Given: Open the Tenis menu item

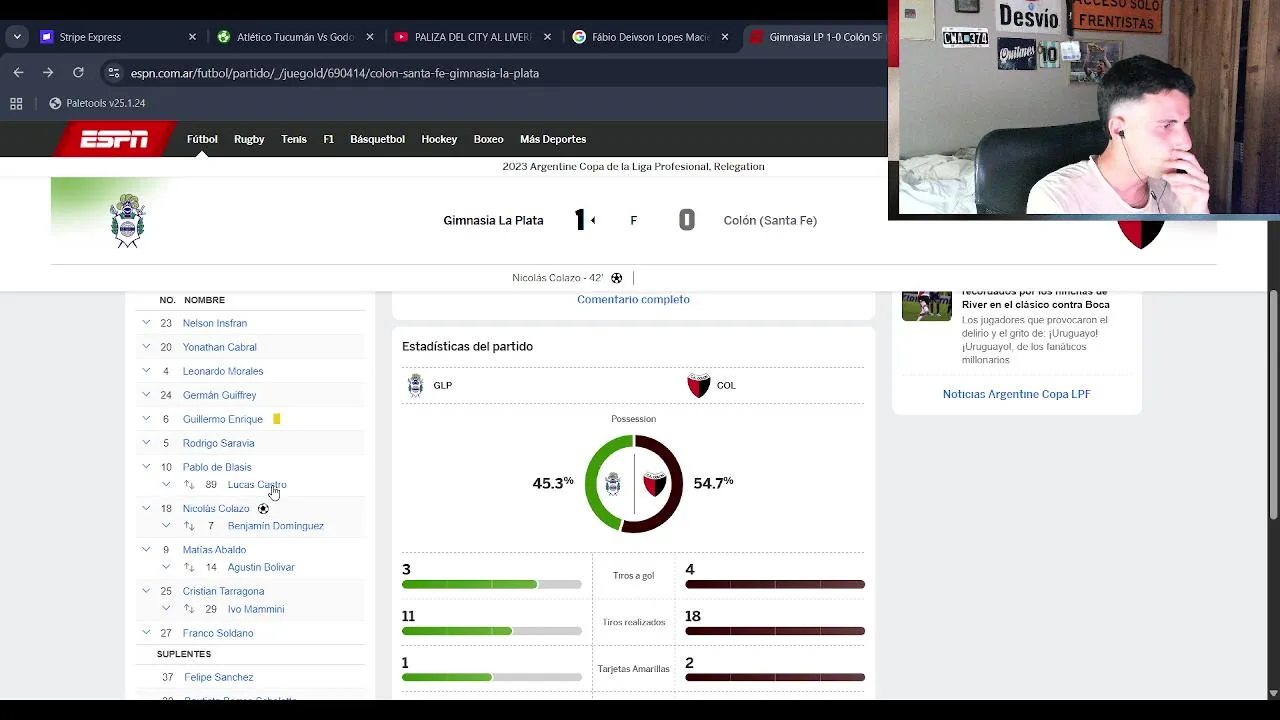Looking at the screenshot, I should click(294, 139).
